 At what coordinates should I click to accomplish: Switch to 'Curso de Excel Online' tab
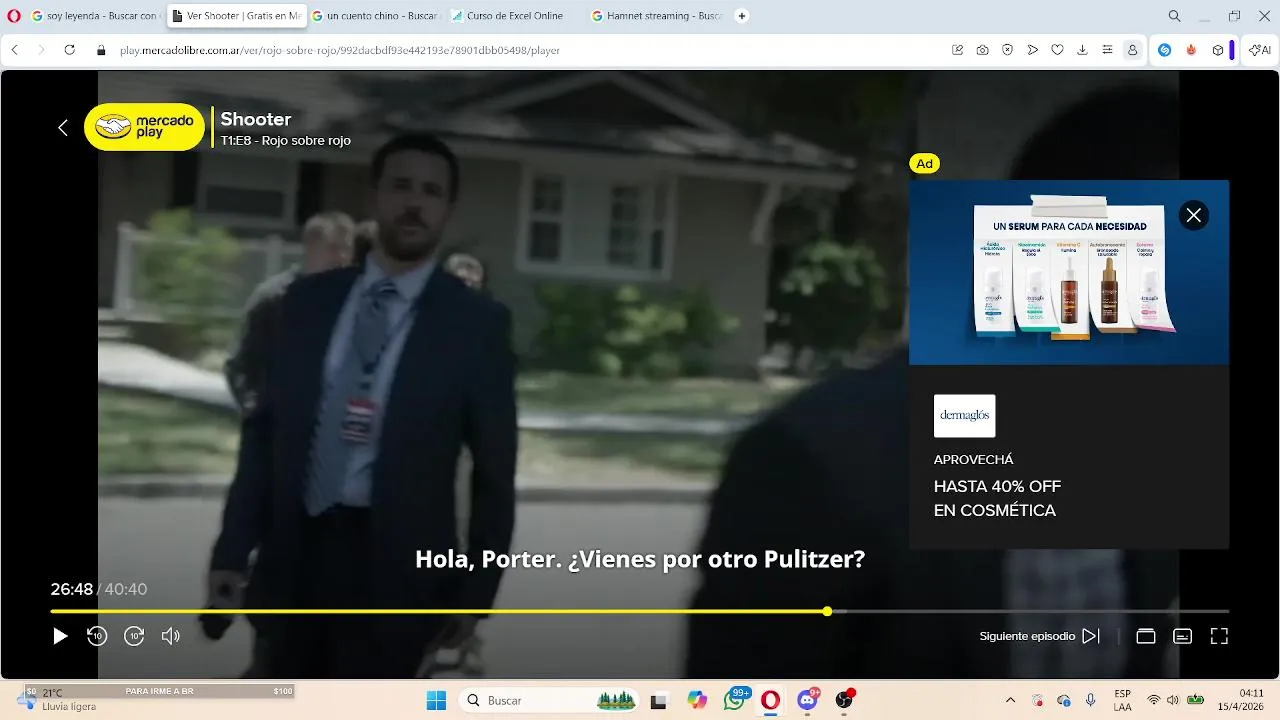514,16
